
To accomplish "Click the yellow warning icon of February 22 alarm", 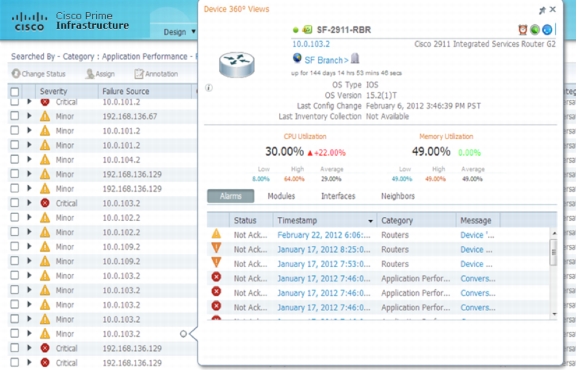I will click(x=216, y=234).
